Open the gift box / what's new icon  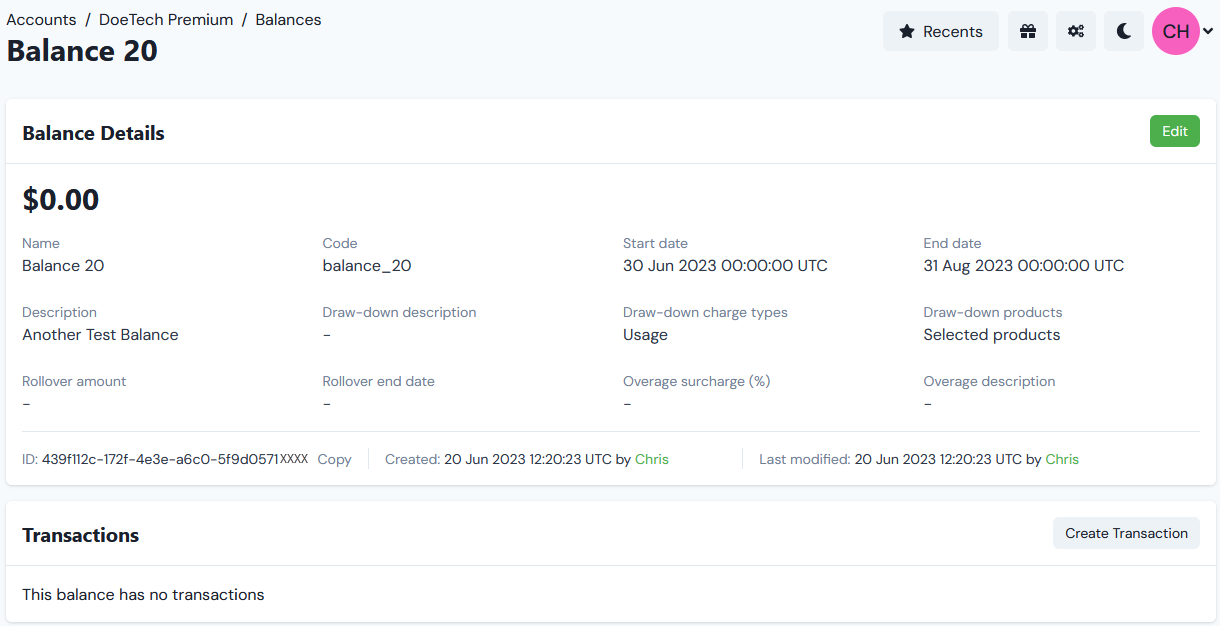point(1027,31)
